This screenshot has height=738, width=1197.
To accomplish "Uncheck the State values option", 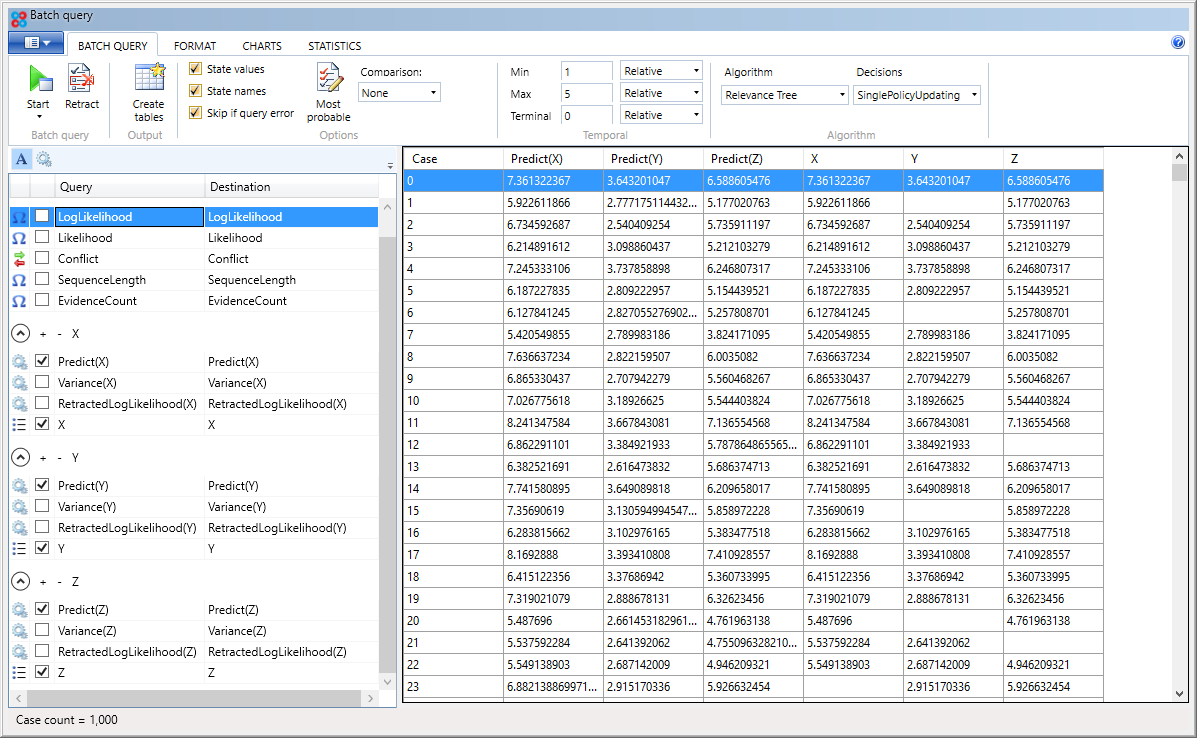I will pyautogui.click(x=194, y=67).
